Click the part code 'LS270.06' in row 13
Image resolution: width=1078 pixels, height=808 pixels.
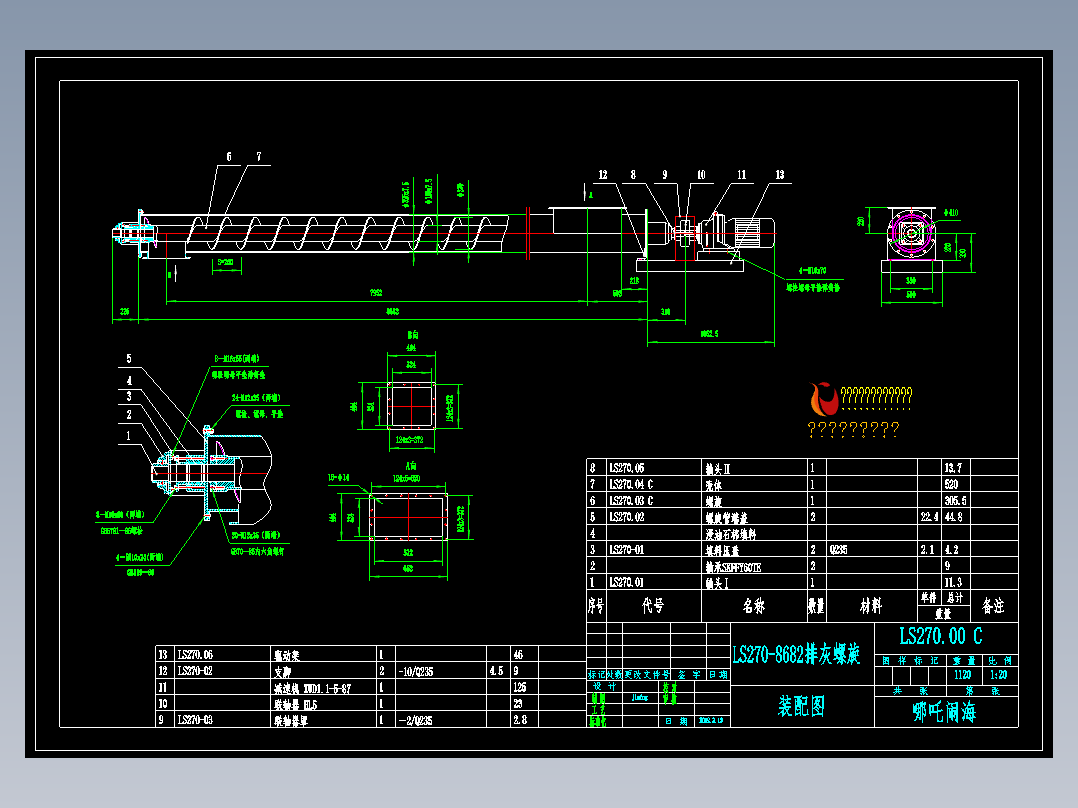click(195, 655)
